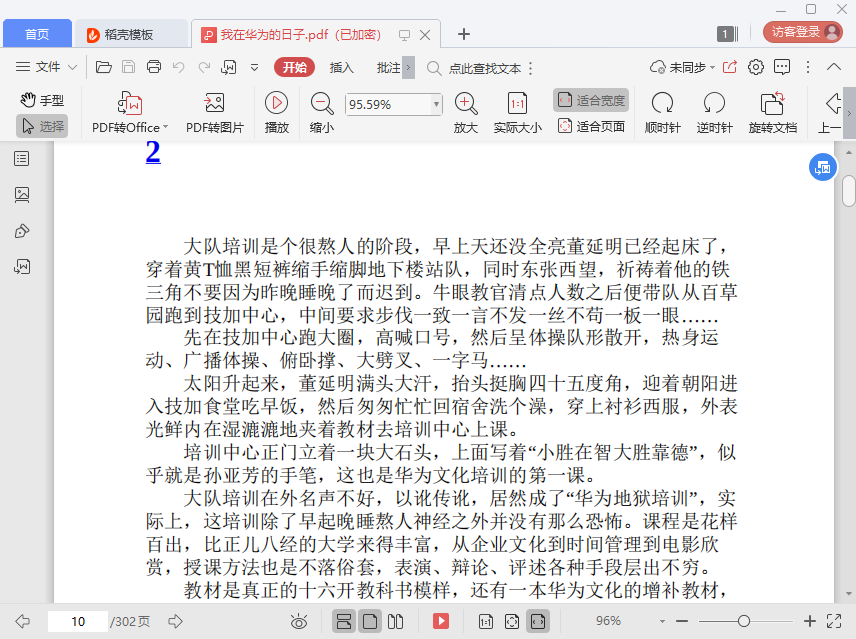This screenshot has width=856, height=639.
Task: Open the annotation pen sidebar icon
Action: click(x=22, y=231)
